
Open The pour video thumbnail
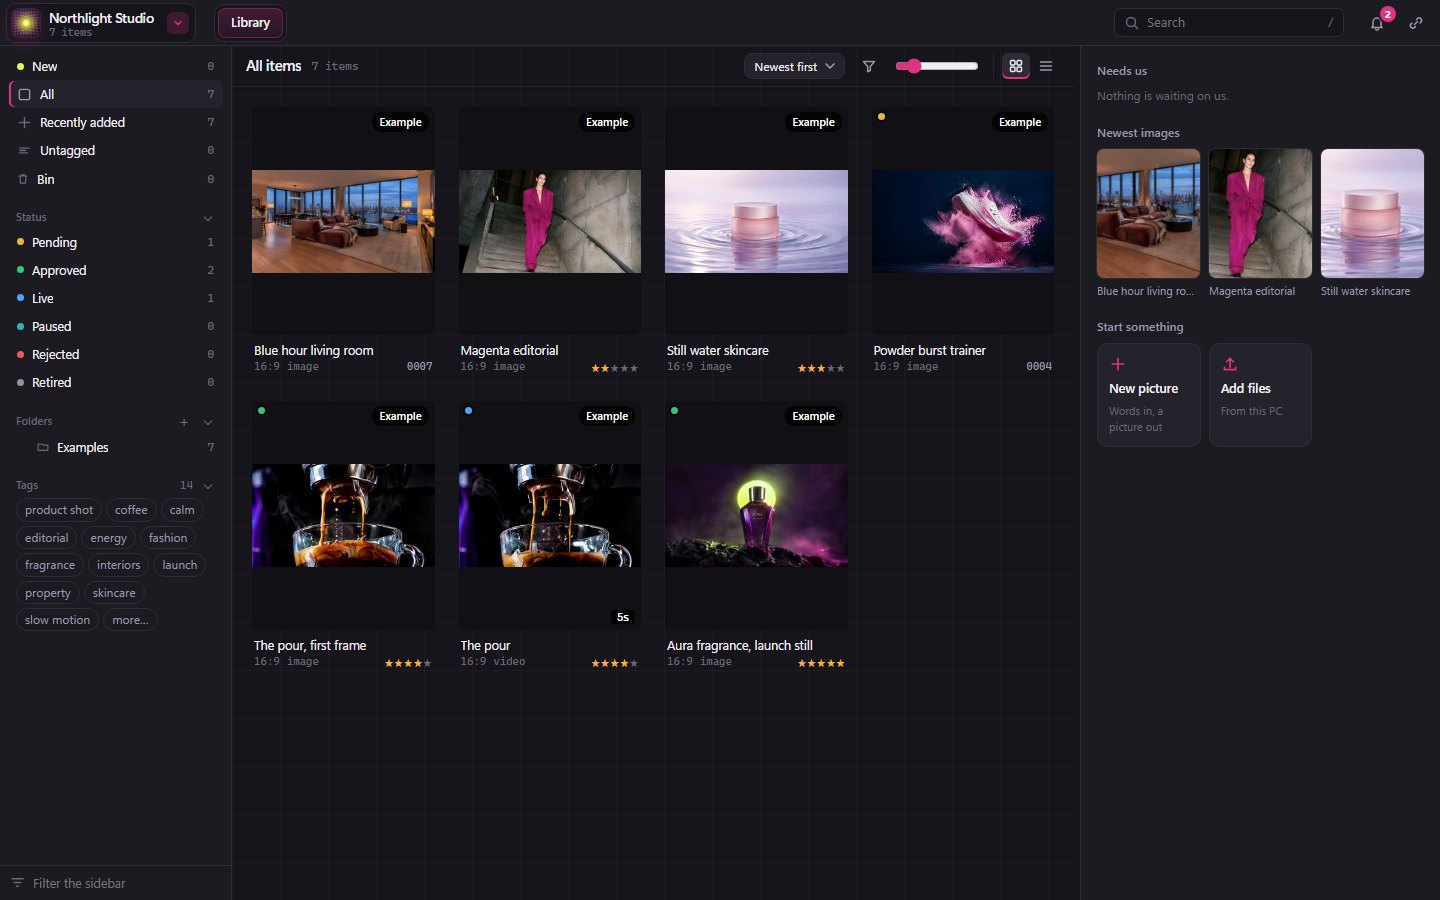[x=550, y=515]
